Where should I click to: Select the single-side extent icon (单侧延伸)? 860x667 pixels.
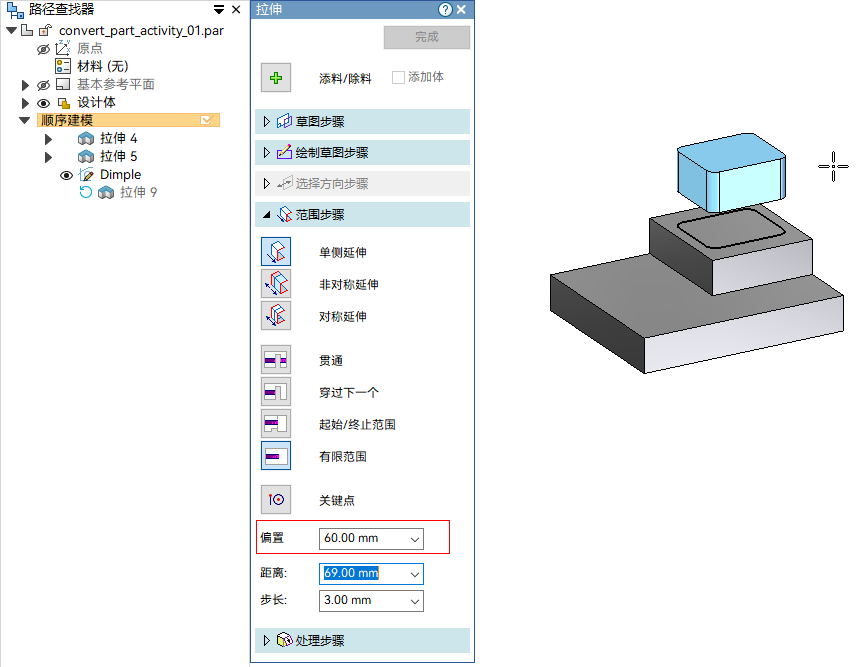click(x=276, y=252)
